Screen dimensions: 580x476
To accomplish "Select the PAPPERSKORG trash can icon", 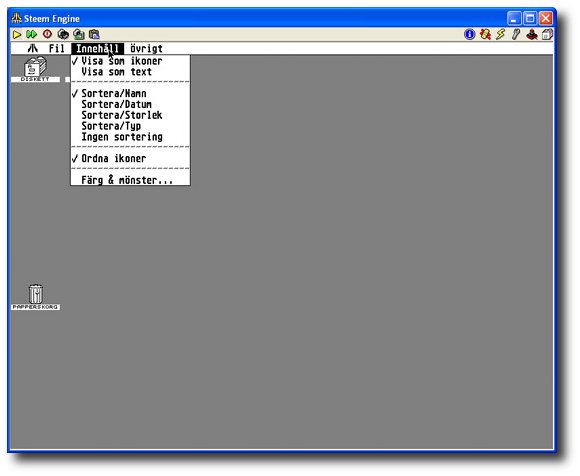I will click(36, 297).
